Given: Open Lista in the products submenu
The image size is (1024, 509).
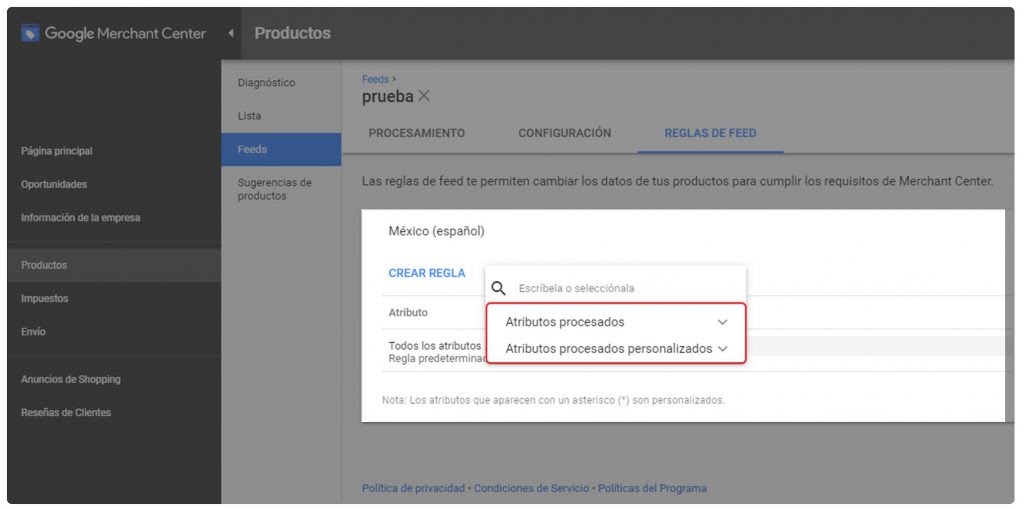Looking at the screenshot, I should tap(249, 116).
